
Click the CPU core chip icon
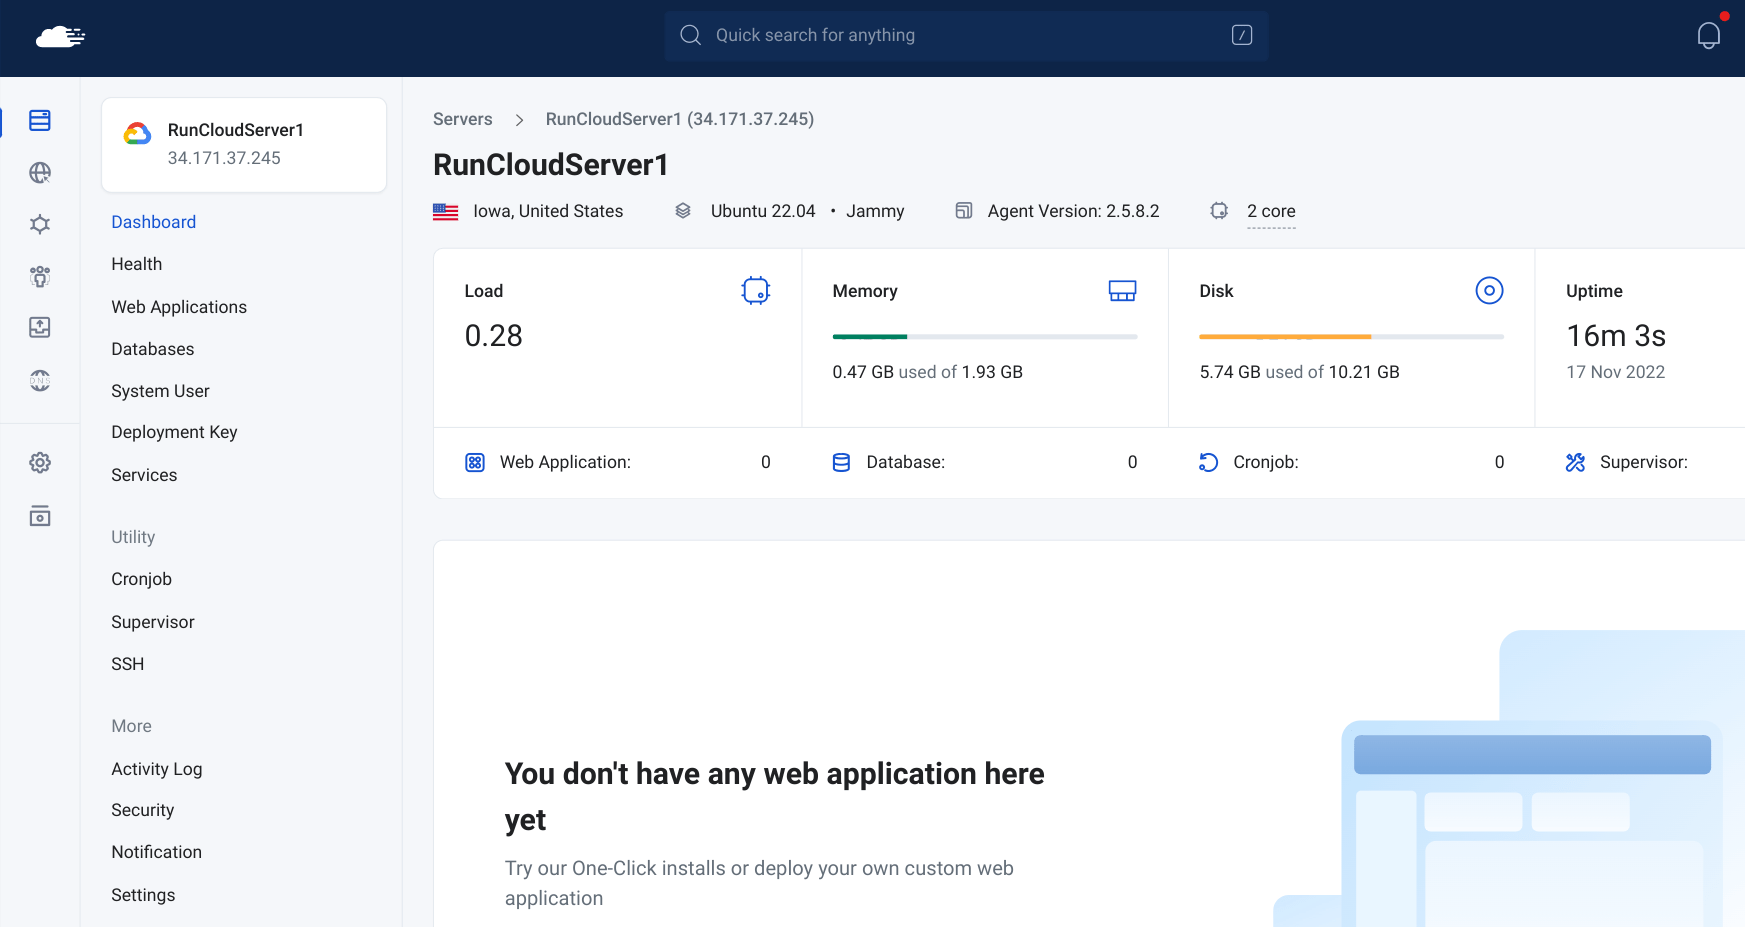(1219, 211)
